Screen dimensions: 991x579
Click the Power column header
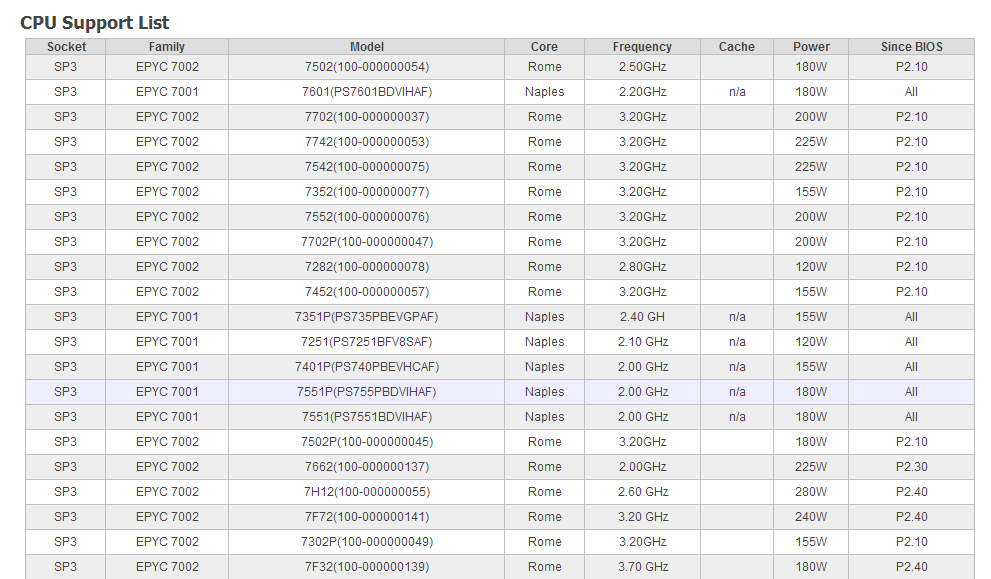[x=811, y=47]
